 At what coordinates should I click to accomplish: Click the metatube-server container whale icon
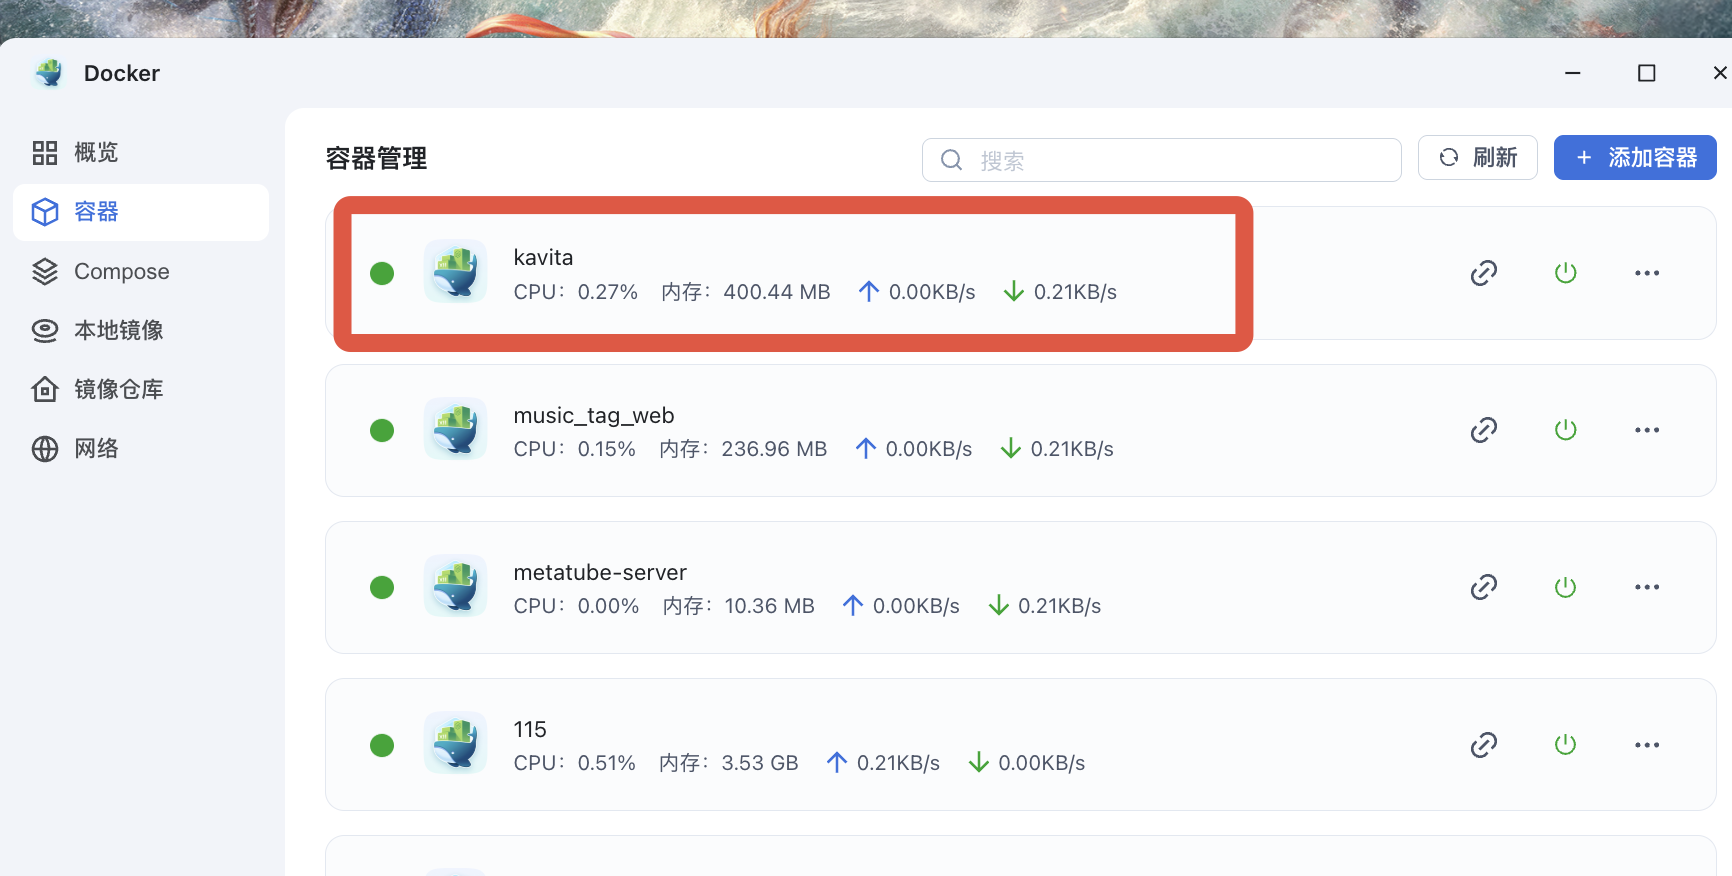click(x=456, y=585)
